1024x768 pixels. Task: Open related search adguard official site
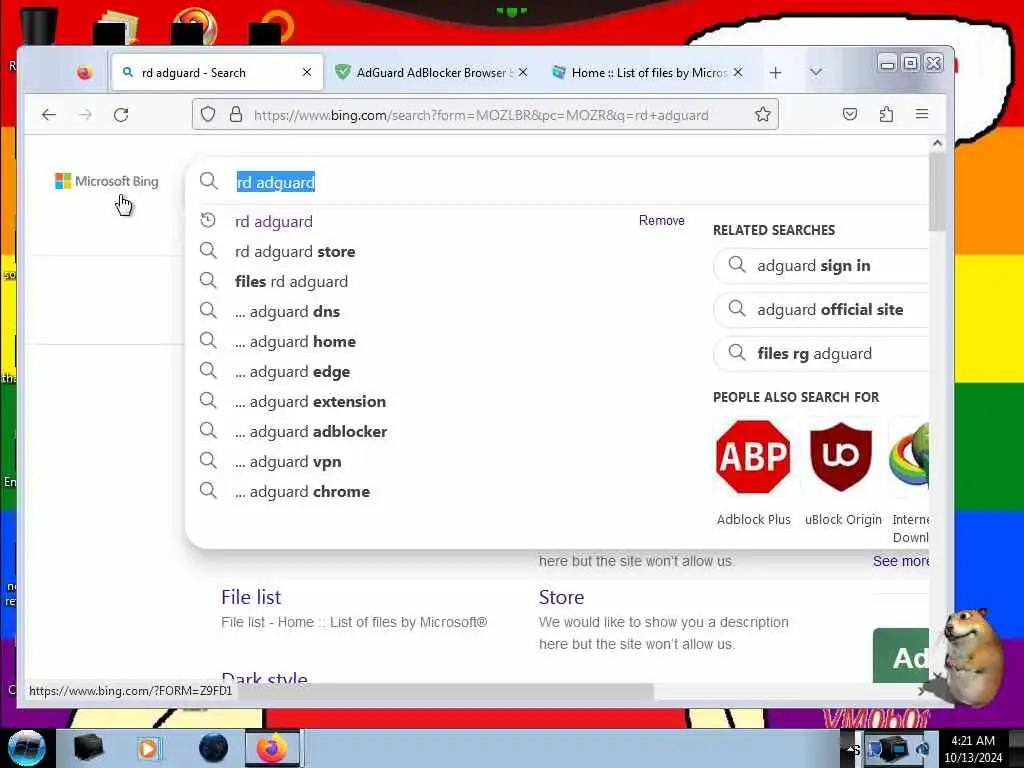point(820,310)
